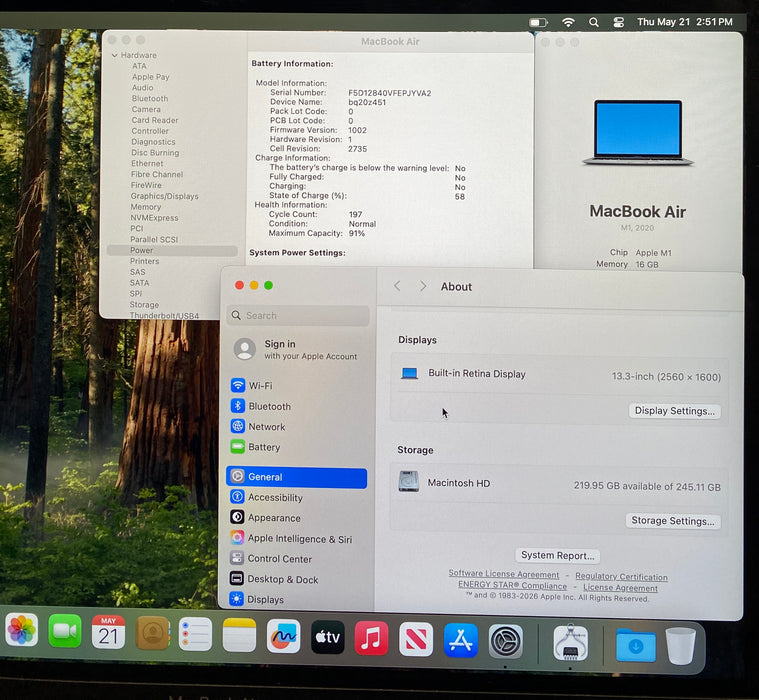Click the Built-in Retina Display row icon
759x700 pixels.
[x=409, y=373]
